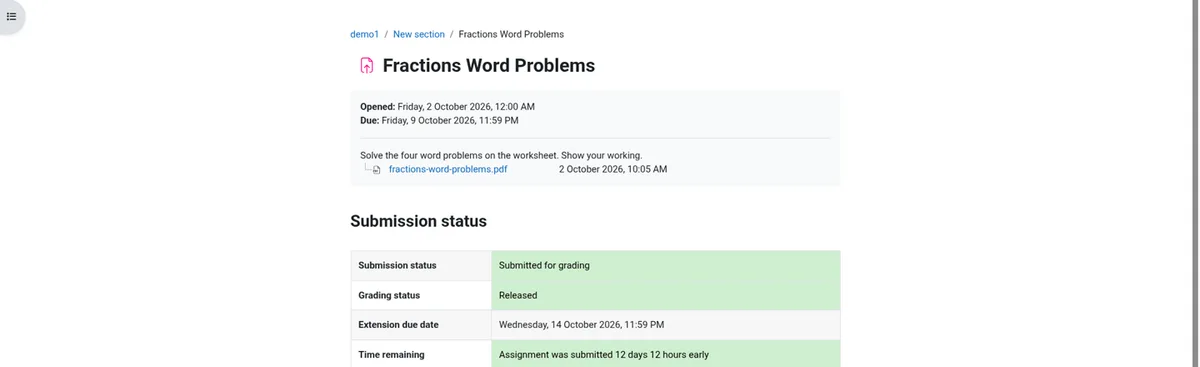This screenshot has width=1200, height=367.
Task: Click the submitted 12 days 12 hours early cell
Action: tap(666, 354)
